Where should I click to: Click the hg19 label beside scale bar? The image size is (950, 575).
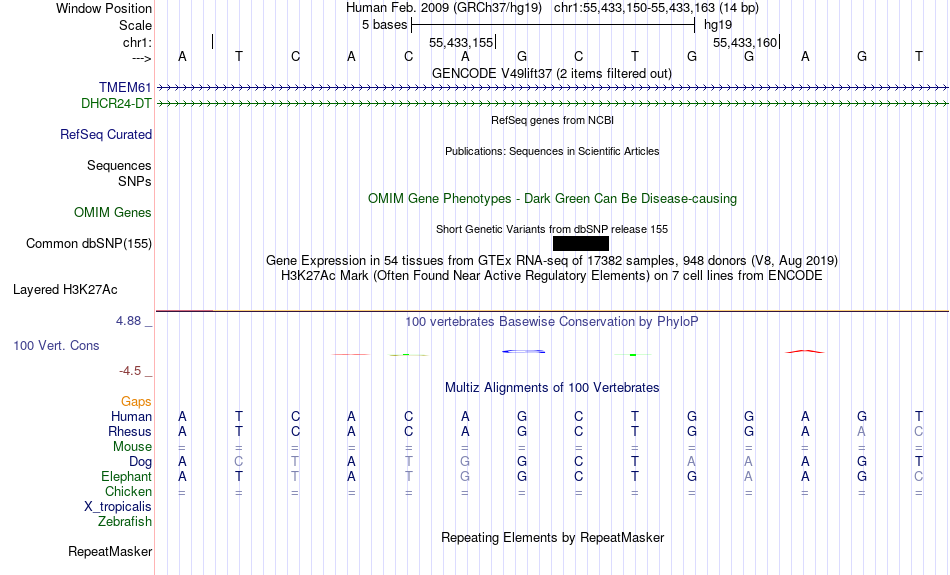pyautogui.click(x=718, y=25)
